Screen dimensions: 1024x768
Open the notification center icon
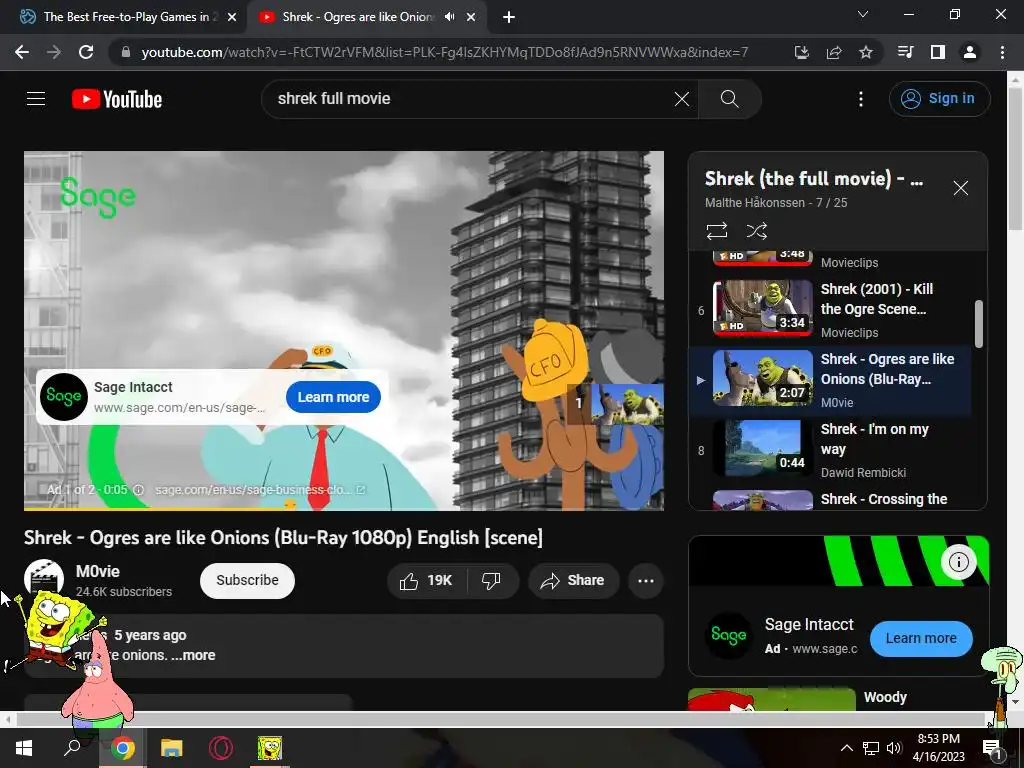[x=993, y=749]
